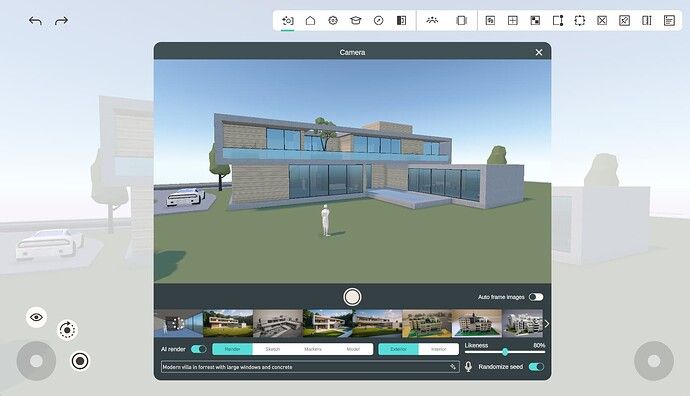Click the checkered material icon
This screenshot has height=396, width=690.
pos(535,21)
